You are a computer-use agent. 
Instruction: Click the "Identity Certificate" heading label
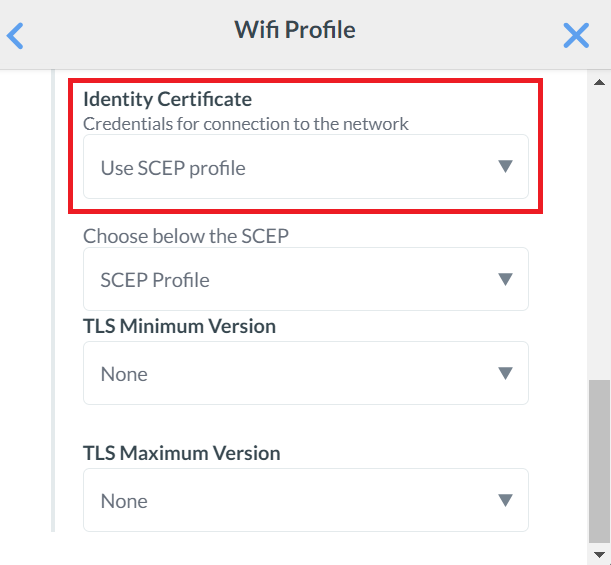[x=167, y=99]
